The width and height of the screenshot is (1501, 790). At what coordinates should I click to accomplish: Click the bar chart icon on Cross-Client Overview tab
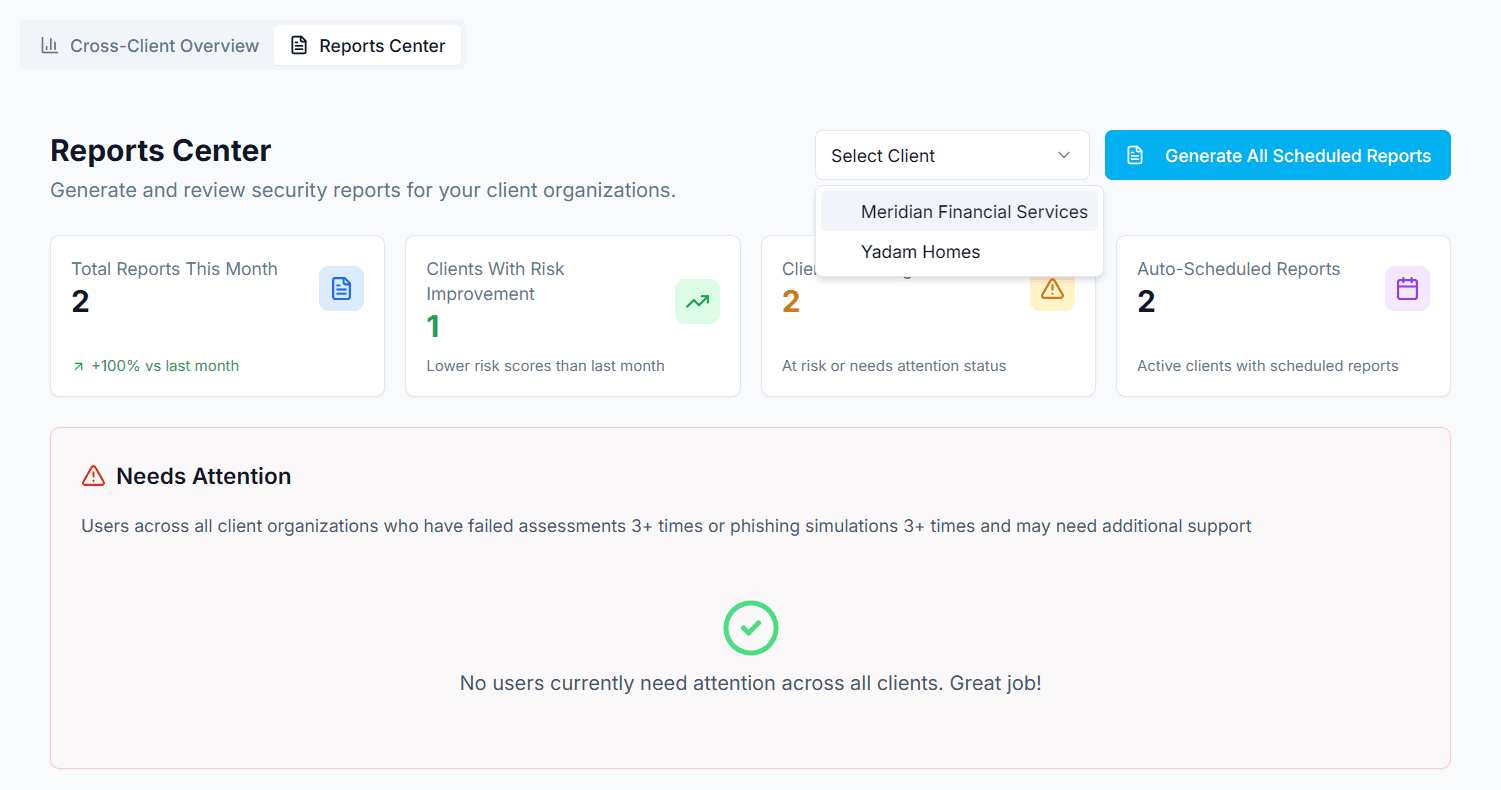(x=49, y=45)
